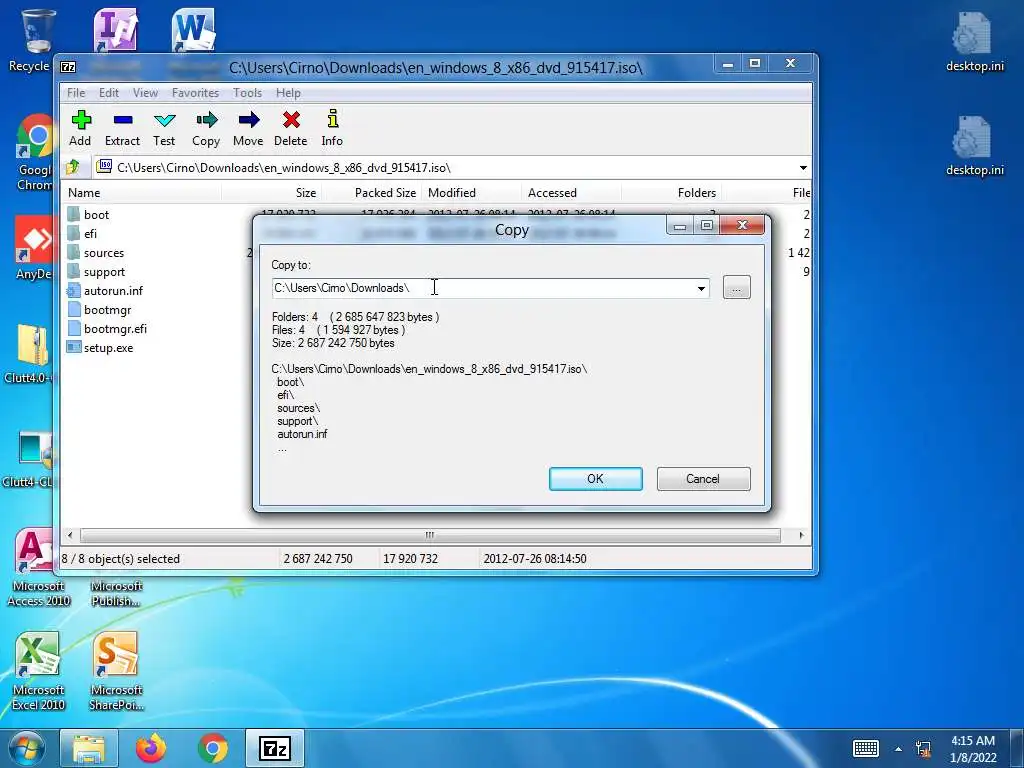Click the scrollbar left arrow
Viewport: 1024px width, 768px height.
click(x=71, y=536)
